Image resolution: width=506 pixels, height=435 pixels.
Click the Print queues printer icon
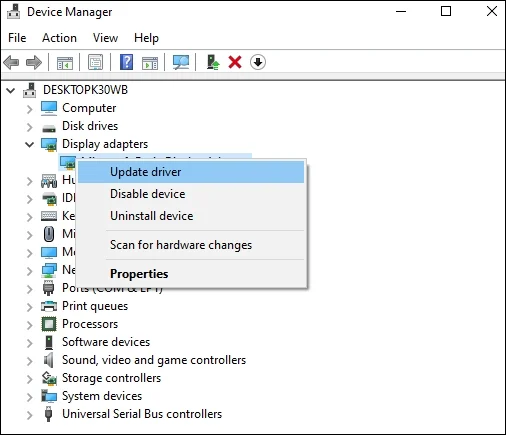point(49,306)
